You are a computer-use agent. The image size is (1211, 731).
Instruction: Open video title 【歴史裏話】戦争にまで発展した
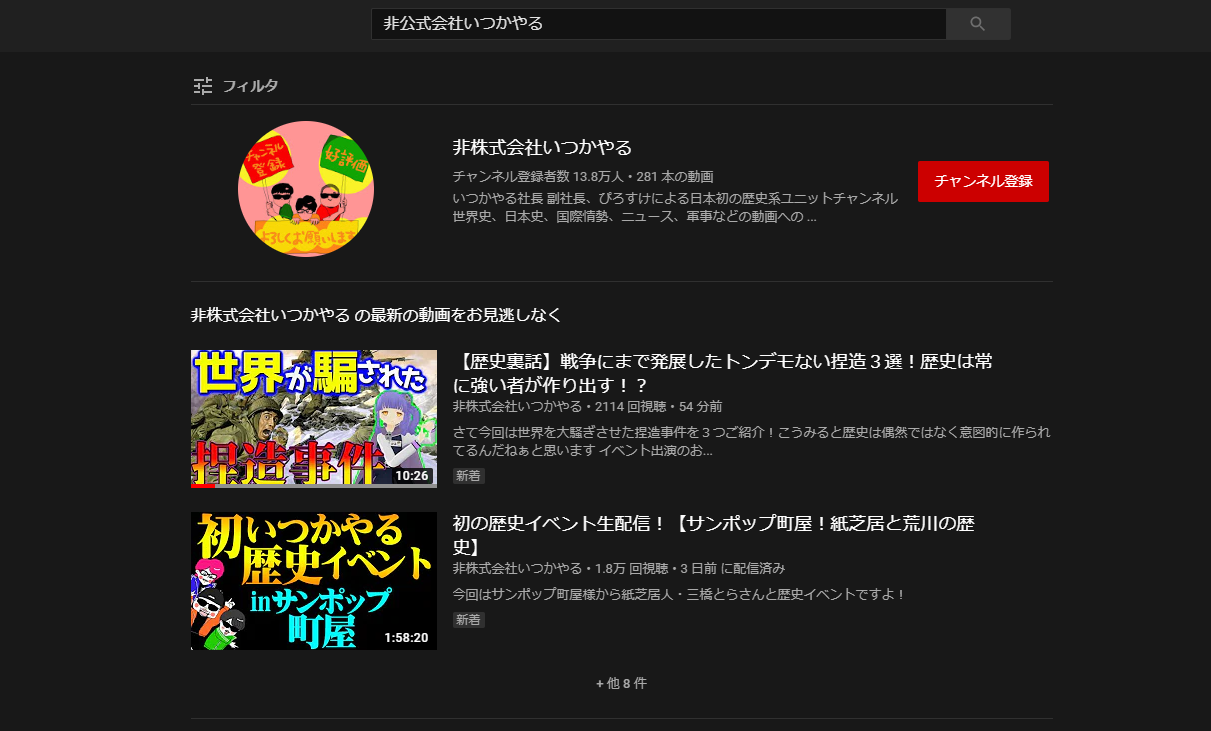[x=722, y=373]
